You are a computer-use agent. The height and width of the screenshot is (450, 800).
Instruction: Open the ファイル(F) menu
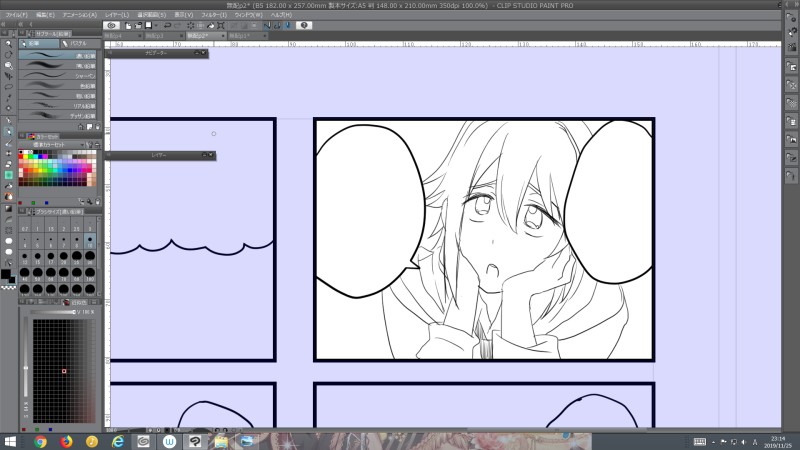17,15
